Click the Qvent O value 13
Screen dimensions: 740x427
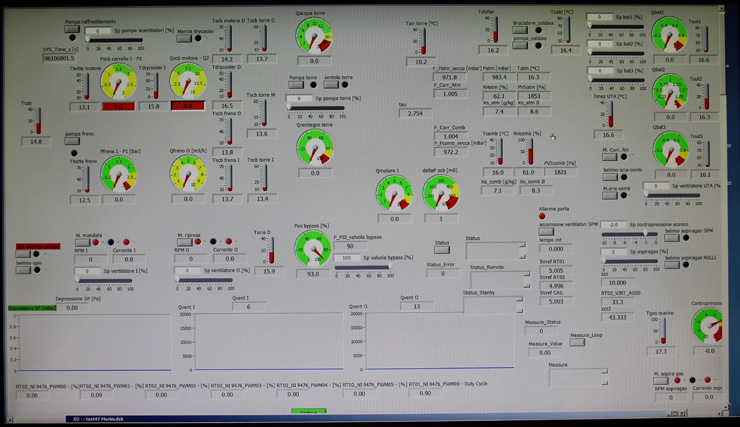417,307
